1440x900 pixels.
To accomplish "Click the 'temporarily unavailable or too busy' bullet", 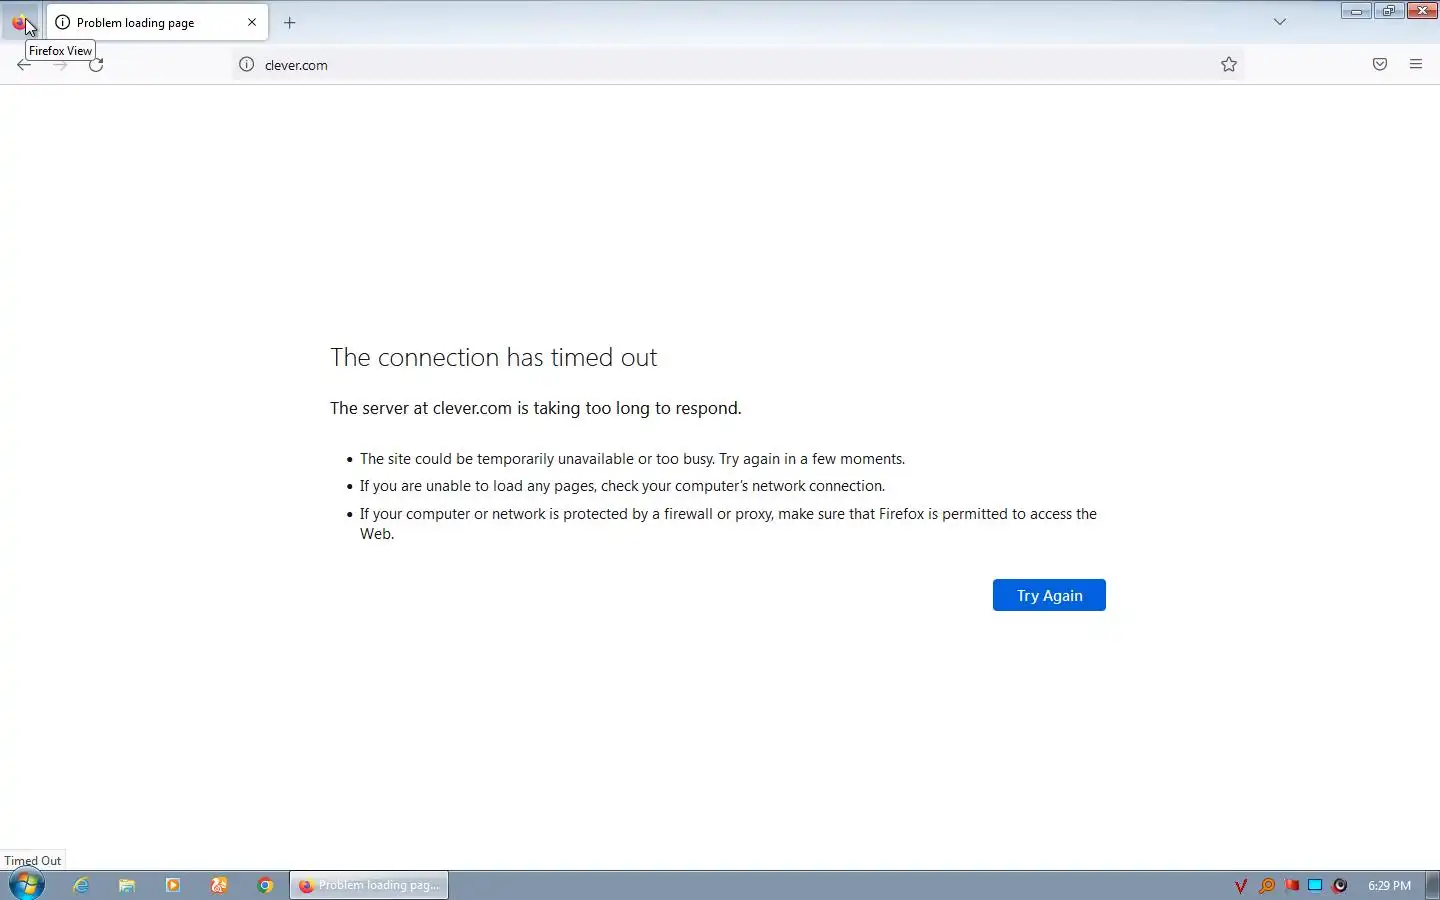I will click(632, 459).
